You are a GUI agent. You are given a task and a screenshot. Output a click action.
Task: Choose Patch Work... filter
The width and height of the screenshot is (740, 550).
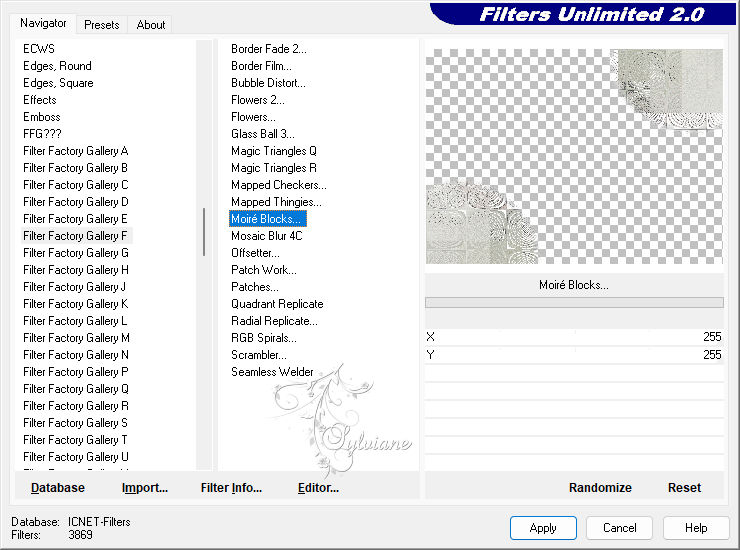click(264, 270)
